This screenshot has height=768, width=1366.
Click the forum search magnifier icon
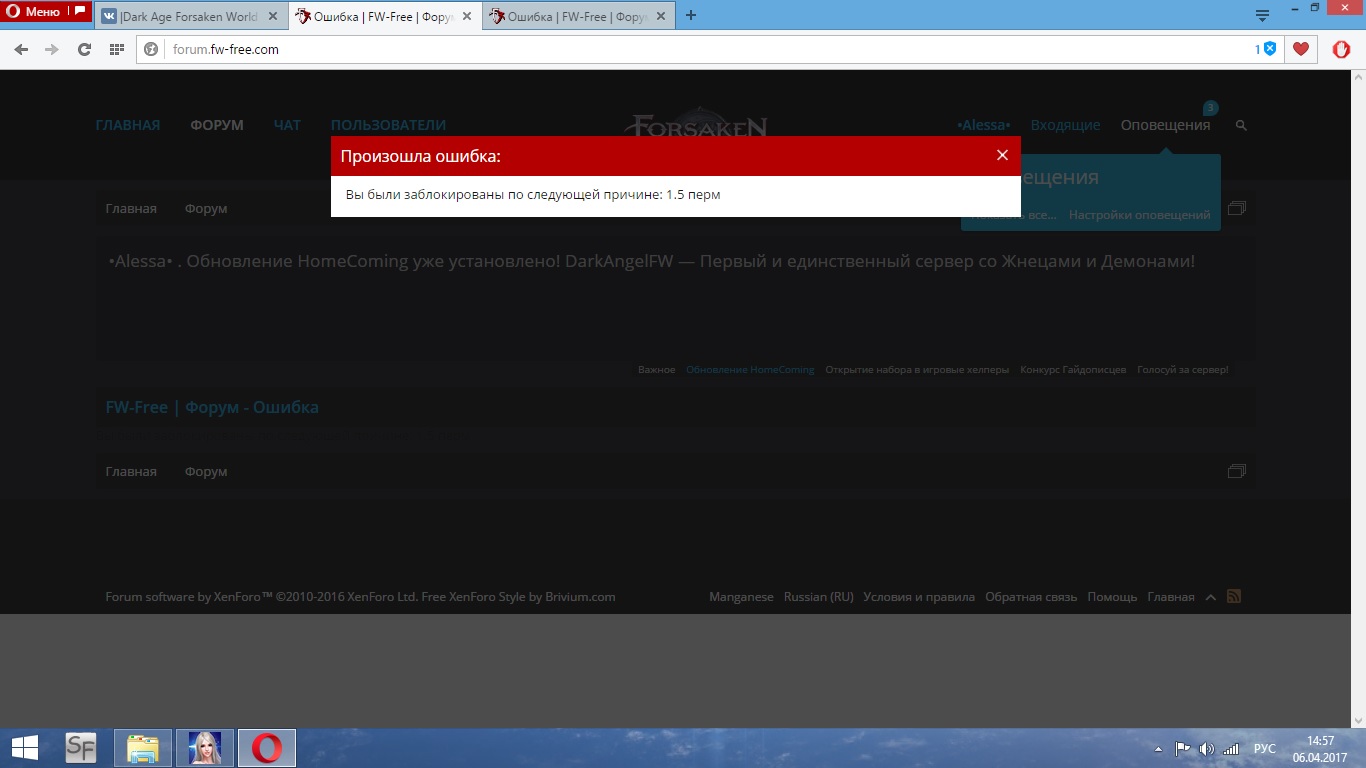[1241, 126]
